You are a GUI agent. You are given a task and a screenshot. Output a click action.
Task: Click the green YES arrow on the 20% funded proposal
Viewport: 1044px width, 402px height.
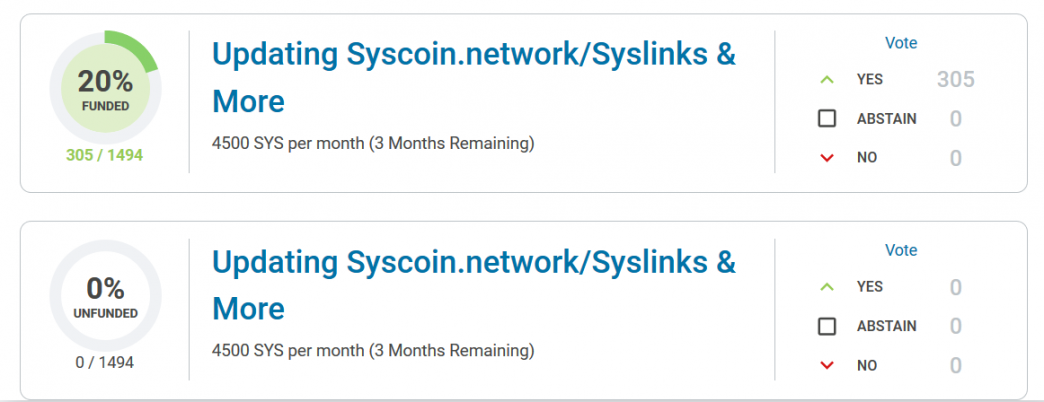[826, 79]
